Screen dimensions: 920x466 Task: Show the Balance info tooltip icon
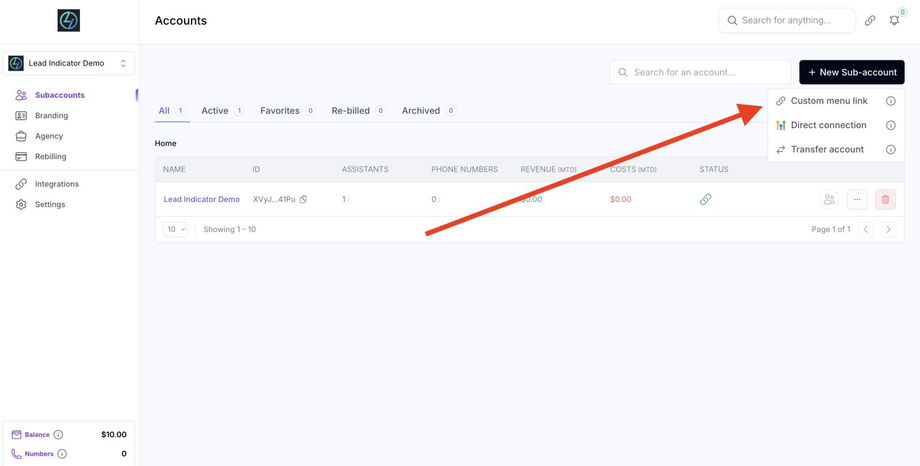58,435
